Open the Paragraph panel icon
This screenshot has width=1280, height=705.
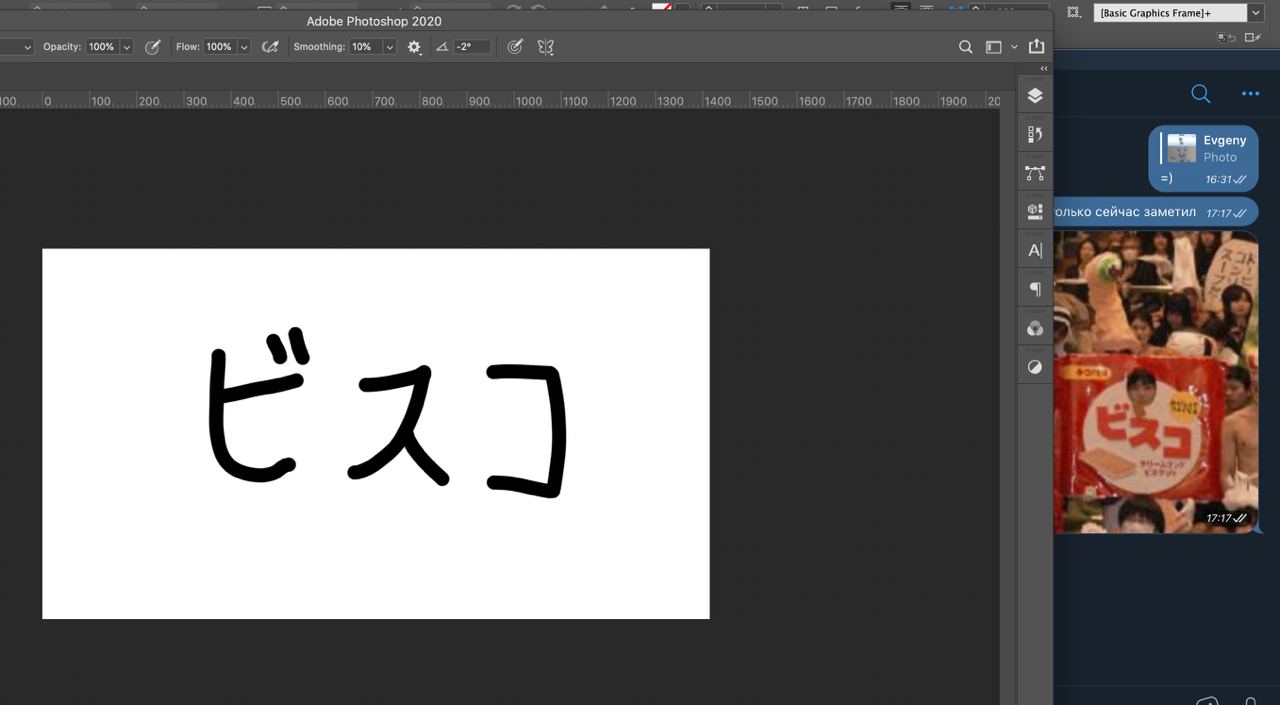1035,289
